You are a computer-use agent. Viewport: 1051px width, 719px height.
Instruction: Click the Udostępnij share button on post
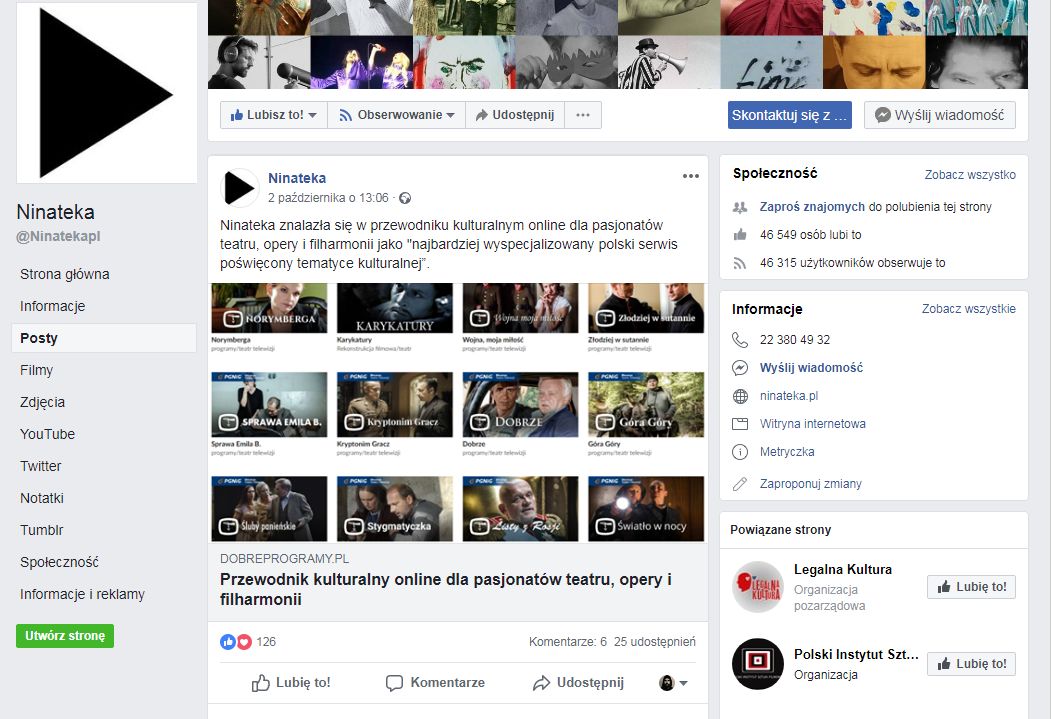578,683
